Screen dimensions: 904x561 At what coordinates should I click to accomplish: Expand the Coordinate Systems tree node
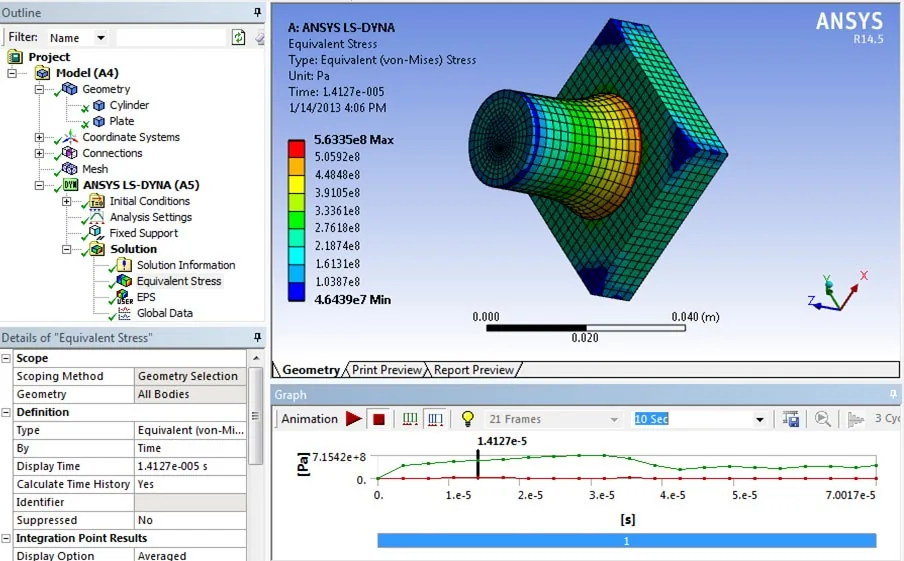pos(39,137)
